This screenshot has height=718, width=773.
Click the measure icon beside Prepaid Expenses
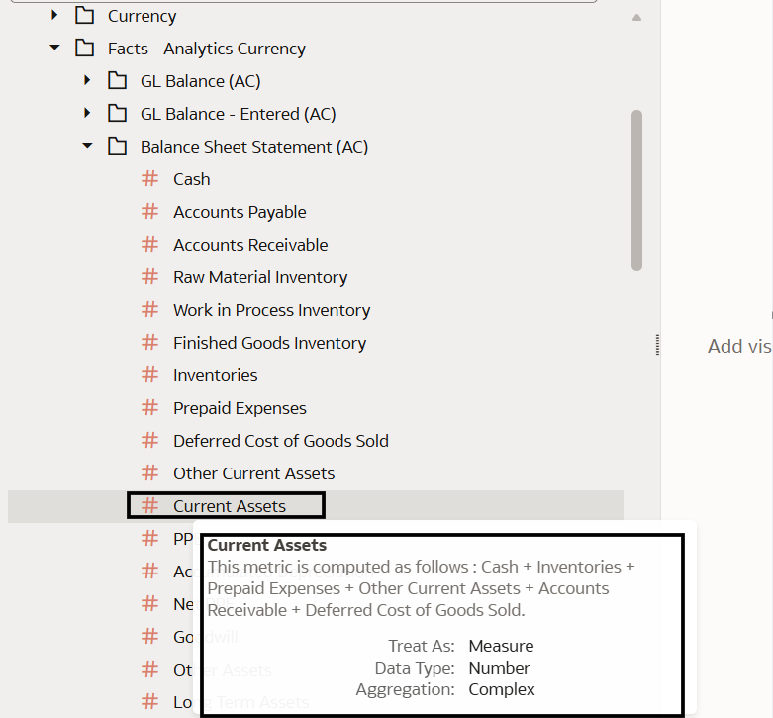(x=150, y=408)
